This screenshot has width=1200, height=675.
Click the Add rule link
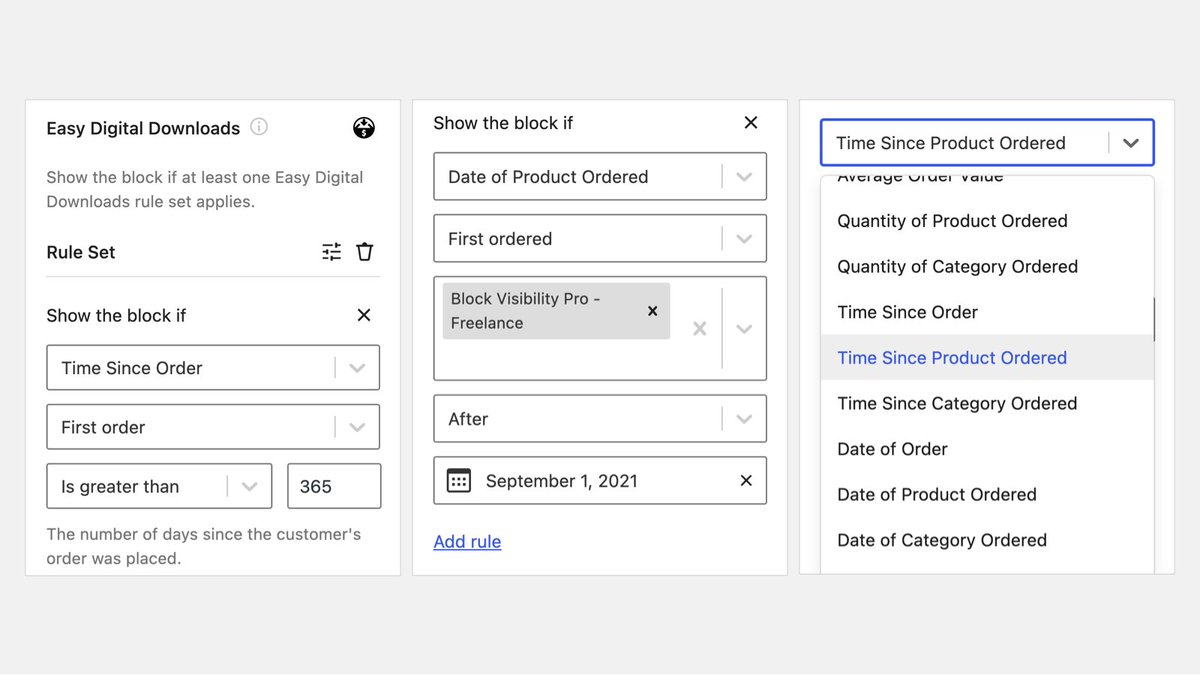pyautogui.click(x=467, y=542)
